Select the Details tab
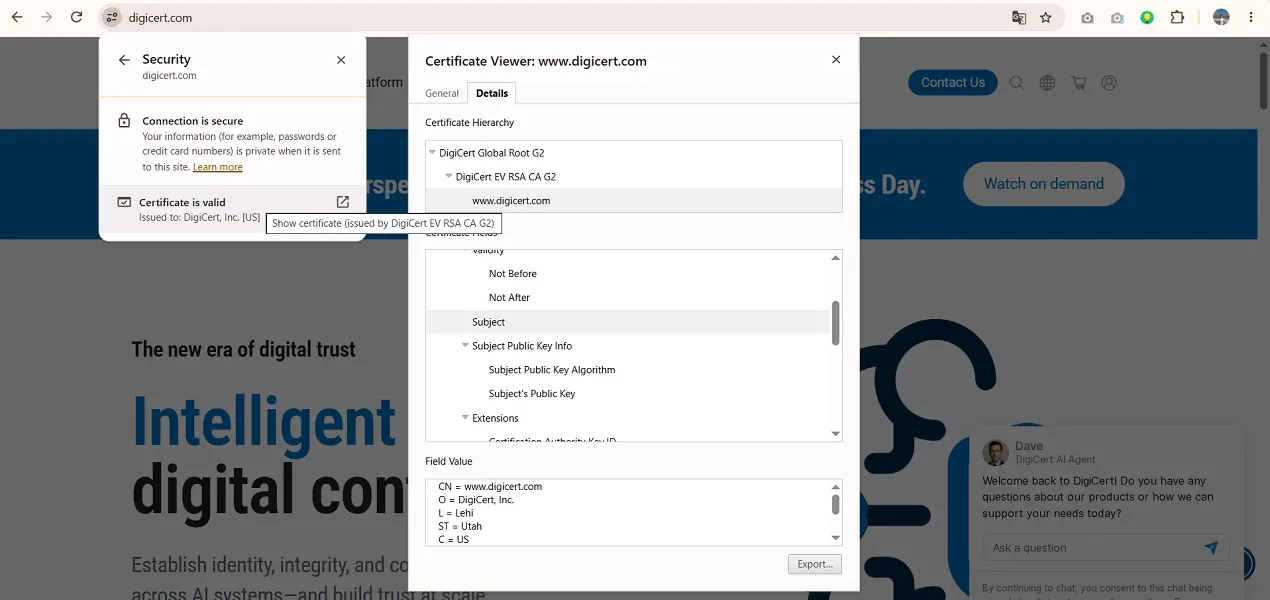 click(x=492, y=93)
